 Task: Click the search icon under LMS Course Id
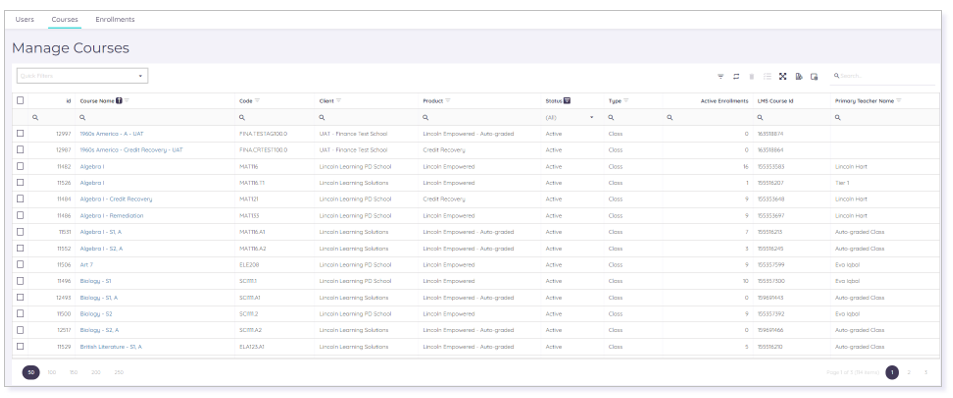[x=760, y=118]
